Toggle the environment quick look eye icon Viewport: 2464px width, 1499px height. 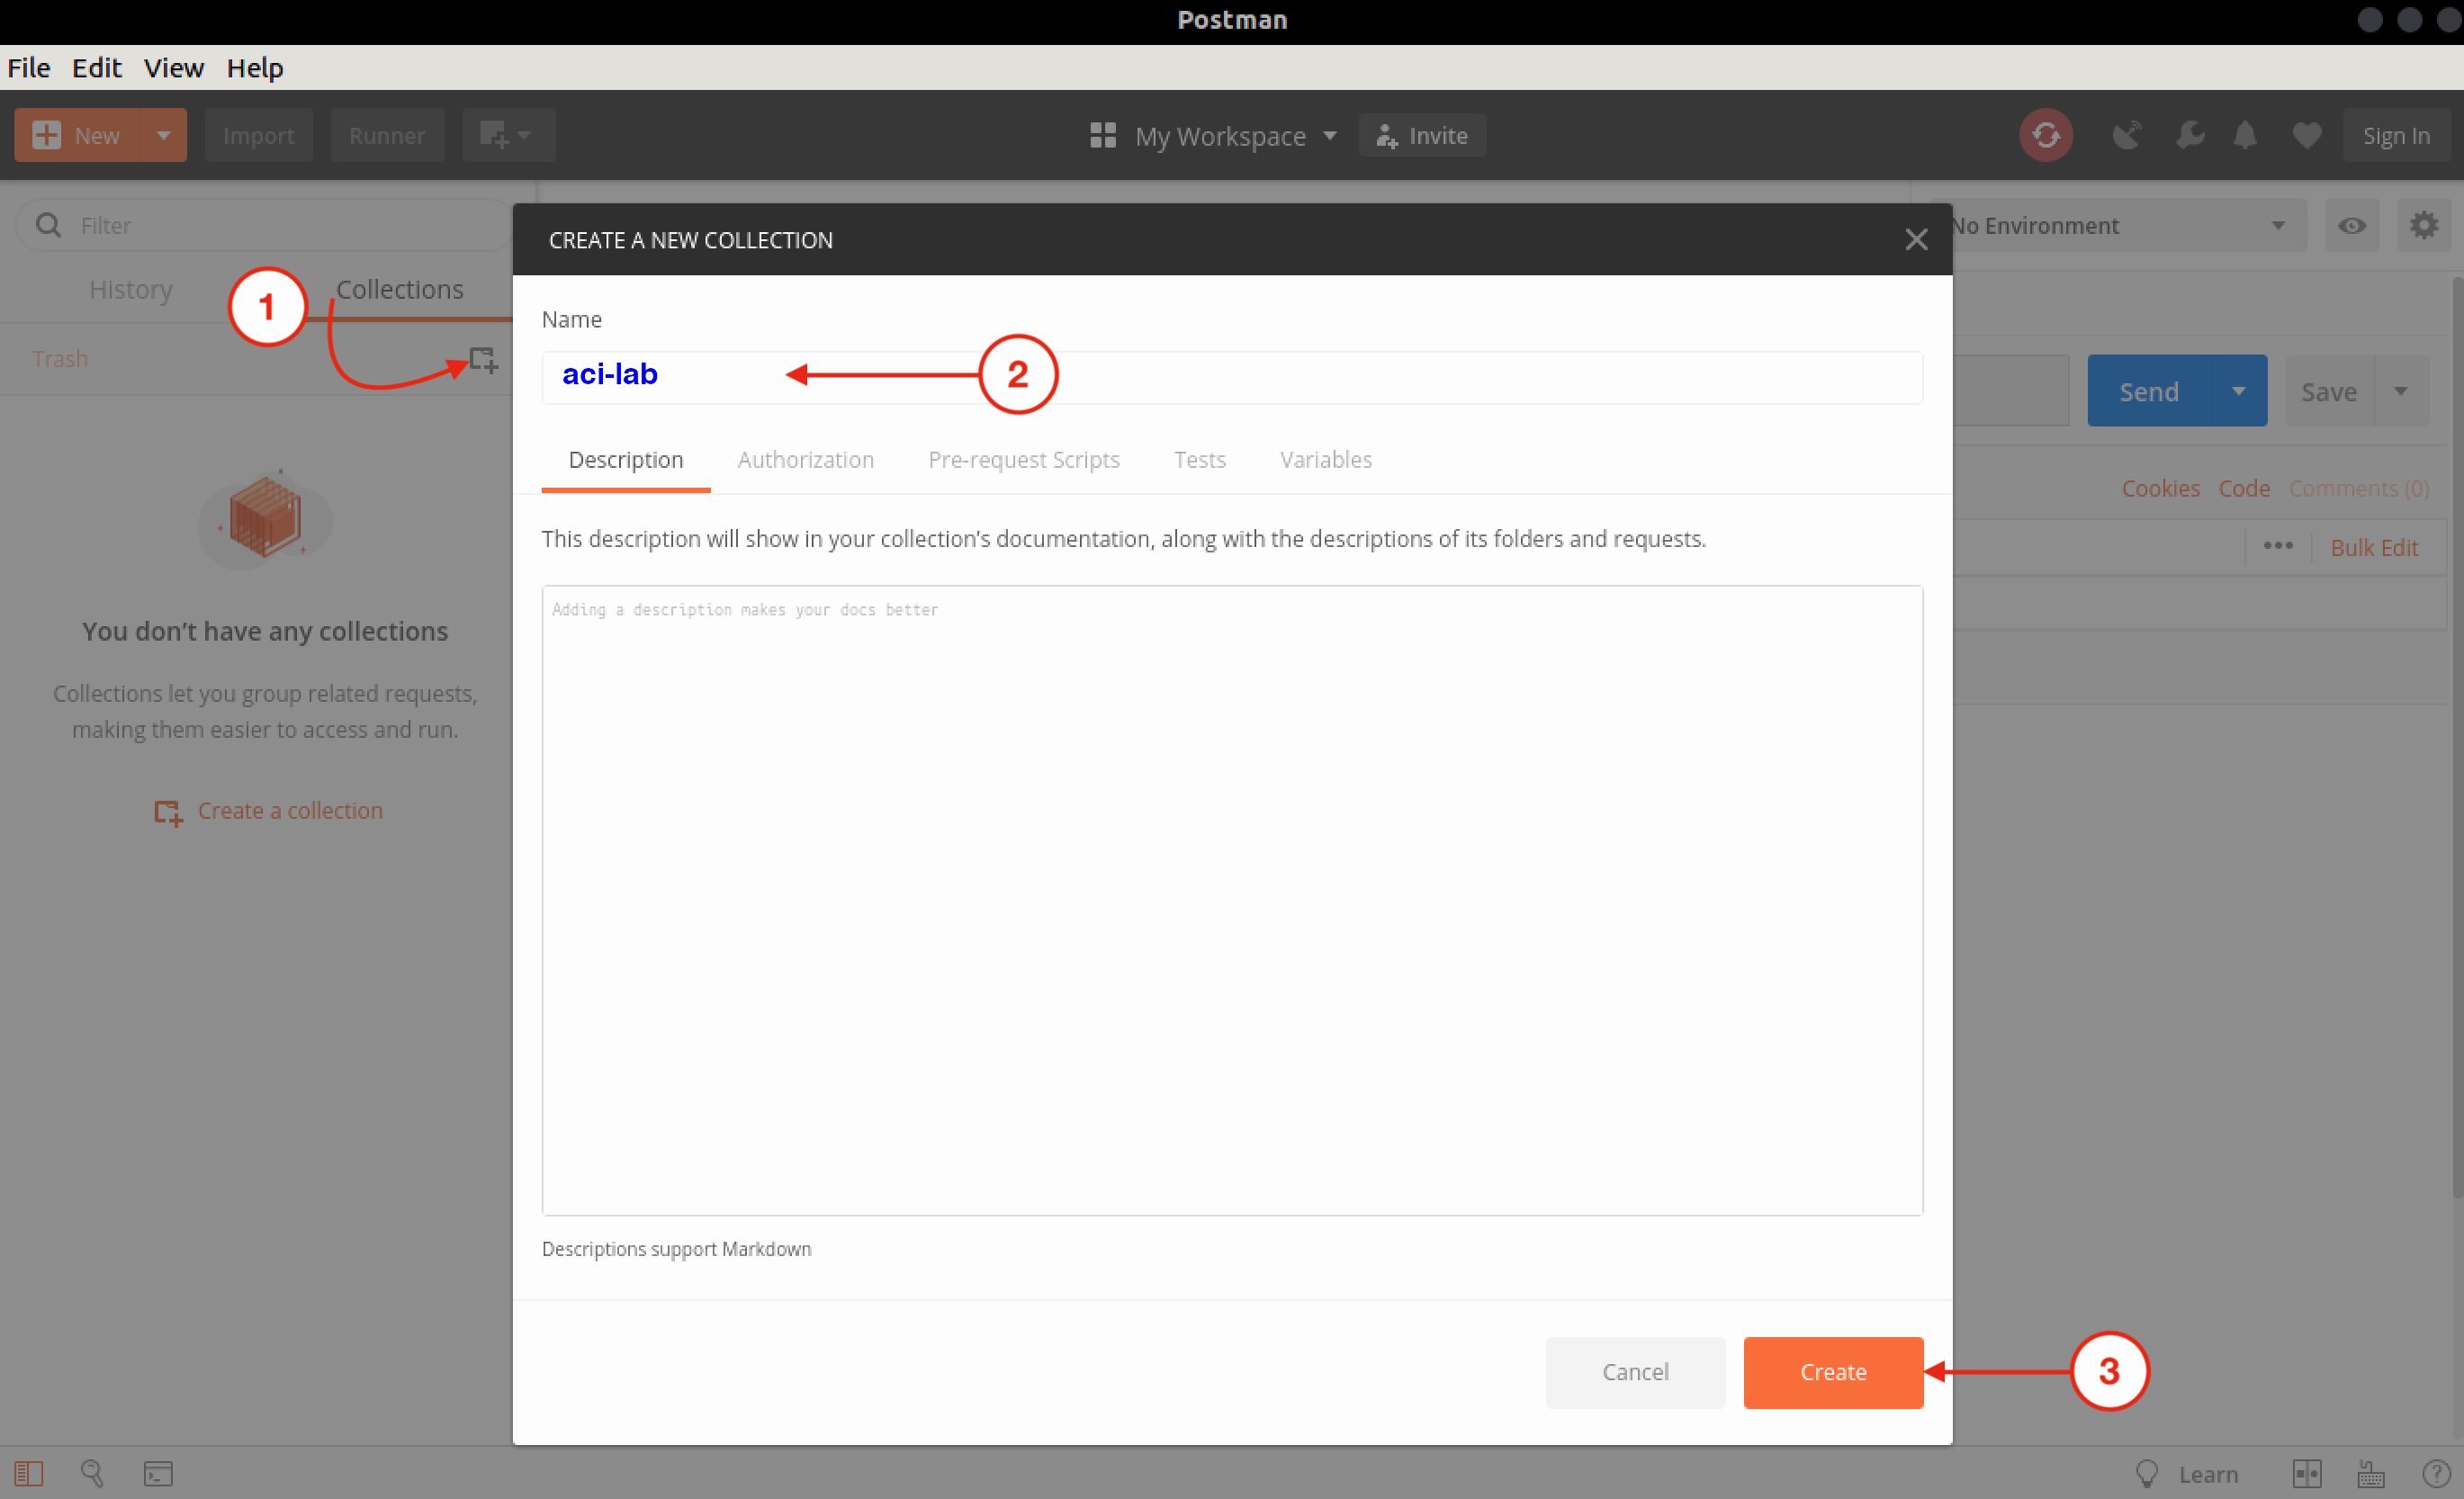coord(2352,225)
